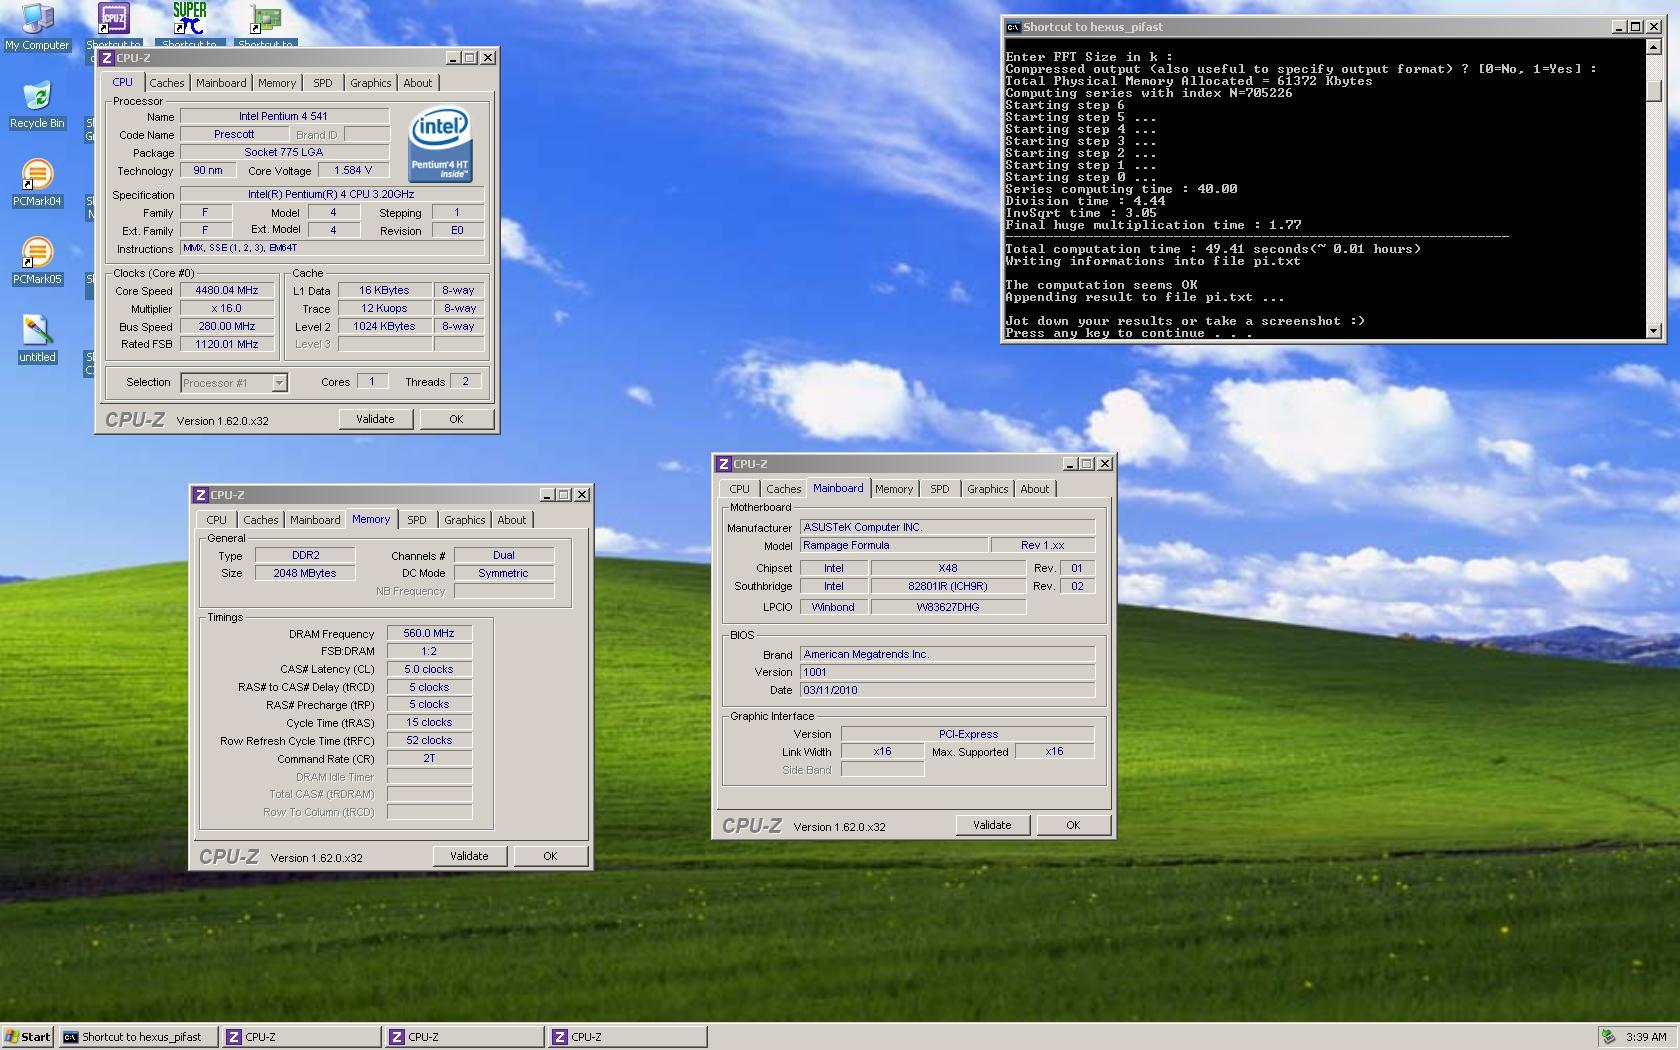This screenshot has height=1050, width=1680.
Task: Switch to Caches tab in Memory window
Action: point(261,520)
